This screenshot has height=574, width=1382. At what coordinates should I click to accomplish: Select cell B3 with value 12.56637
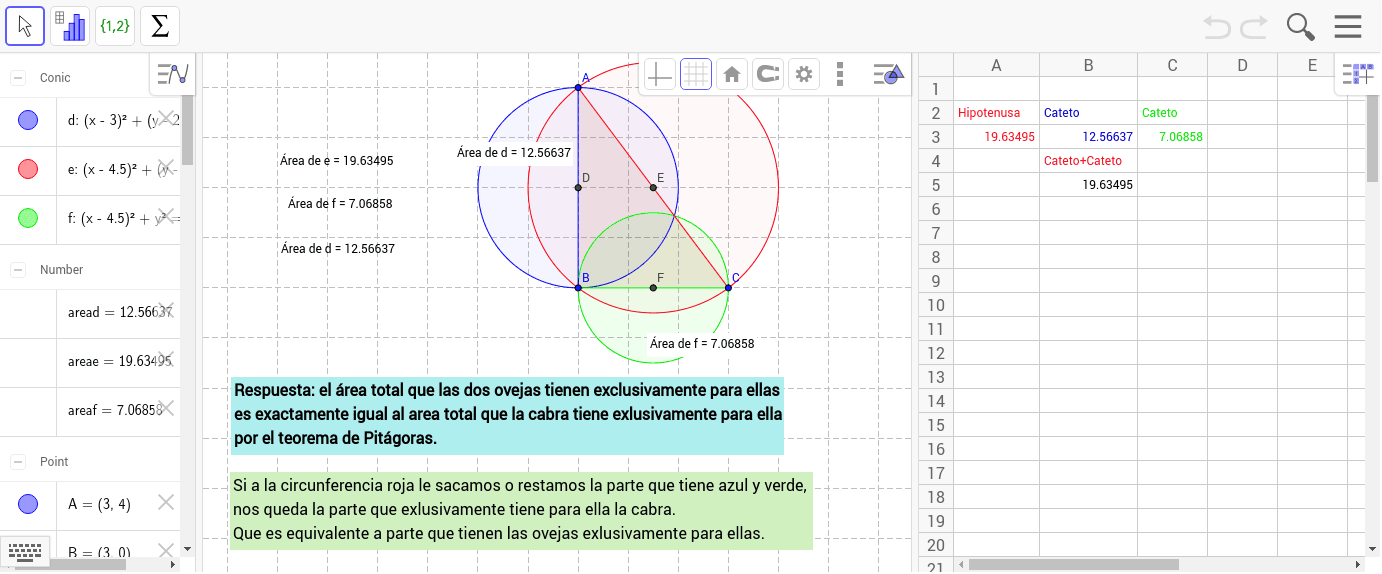click(1088, 137)
